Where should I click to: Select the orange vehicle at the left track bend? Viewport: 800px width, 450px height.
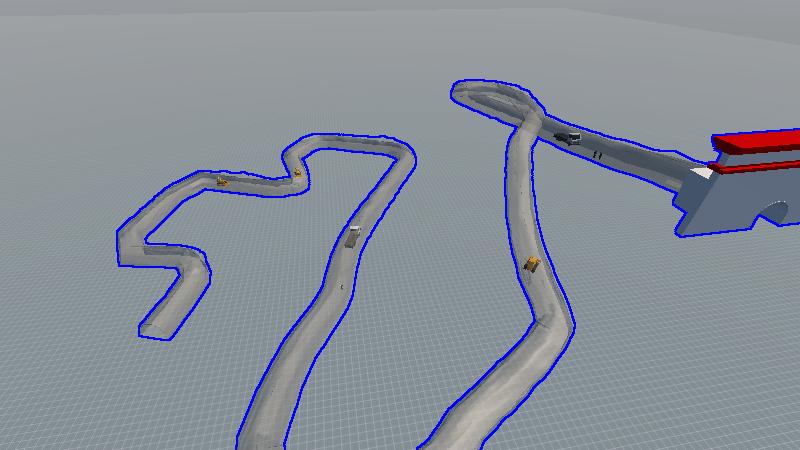(x=297, y=173)
